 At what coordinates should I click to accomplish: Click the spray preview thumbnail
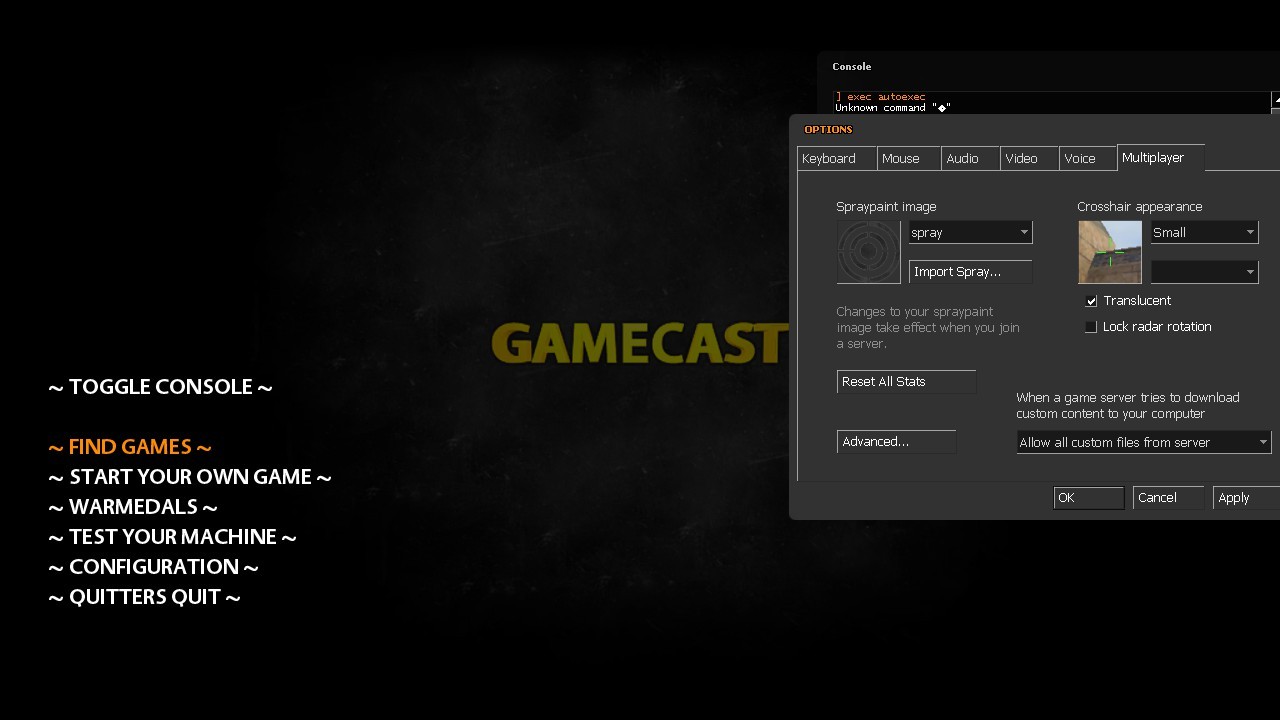(x=867, y=251)
